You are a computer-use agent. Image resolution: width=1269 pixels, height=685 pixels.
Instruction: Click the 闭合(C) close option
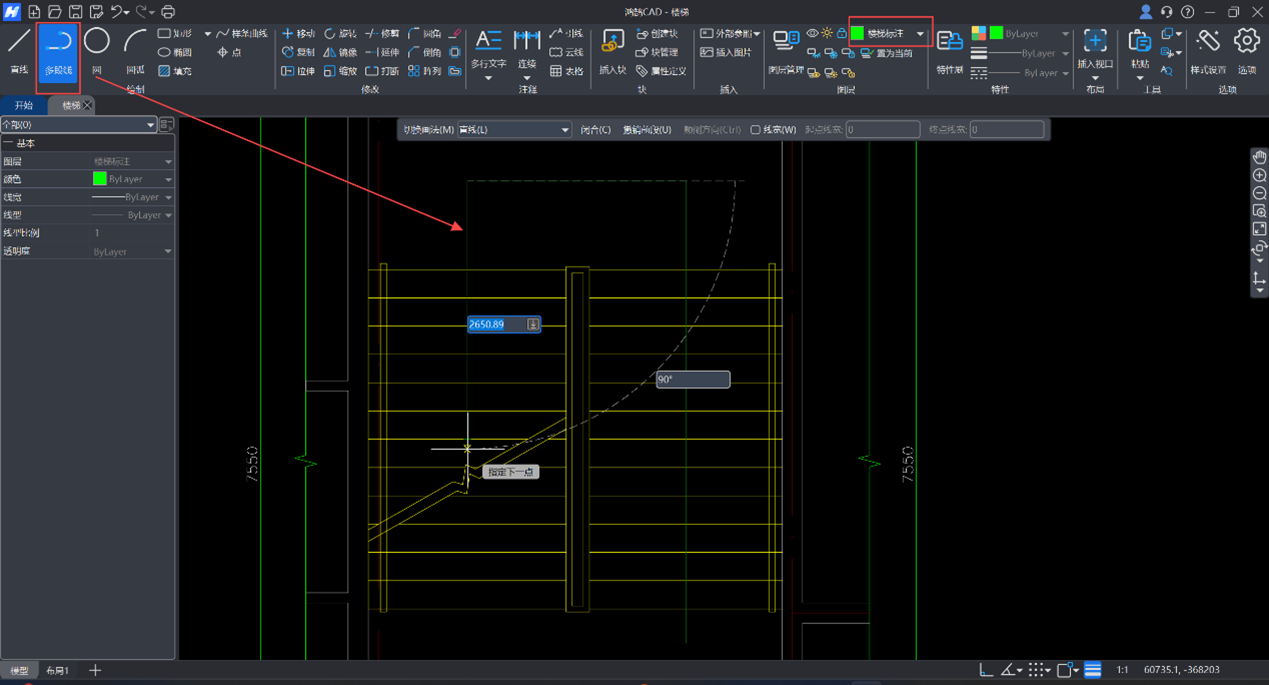[x=595, y=130]
